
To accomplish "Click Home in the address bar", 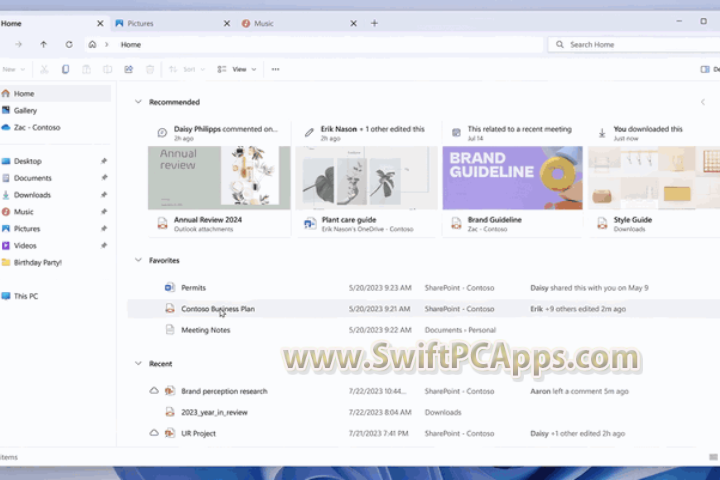I will point(131,45).
